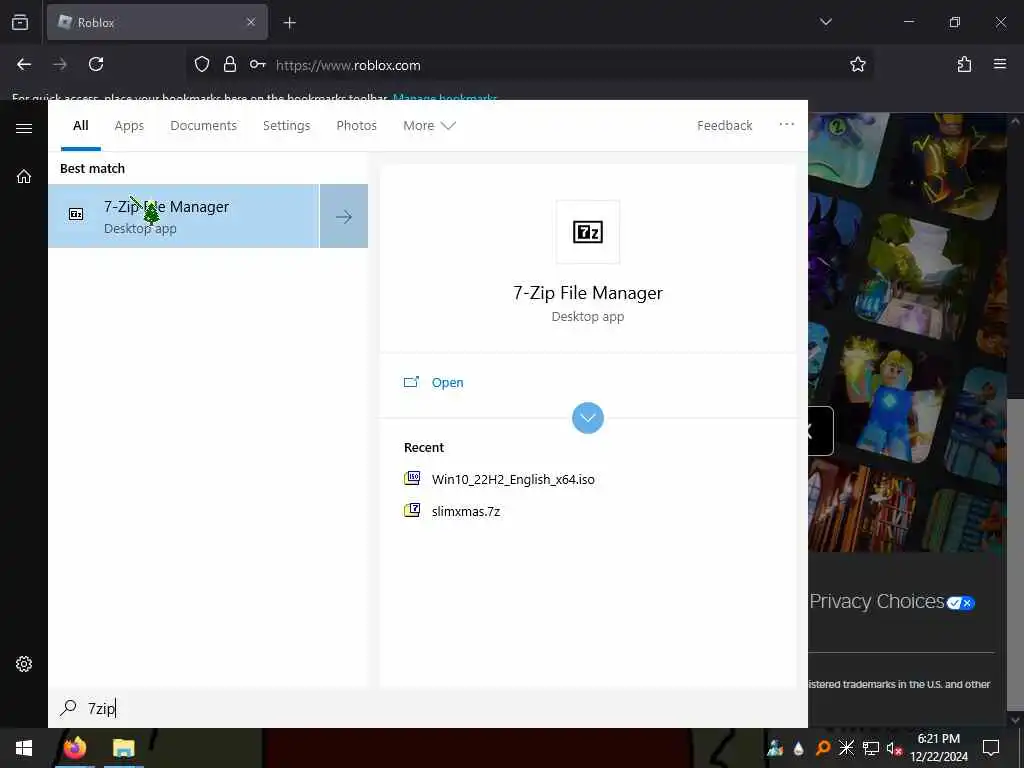Click the tracking protection shield icon in Firefox
1024x768 pixels.
(202, 64)
